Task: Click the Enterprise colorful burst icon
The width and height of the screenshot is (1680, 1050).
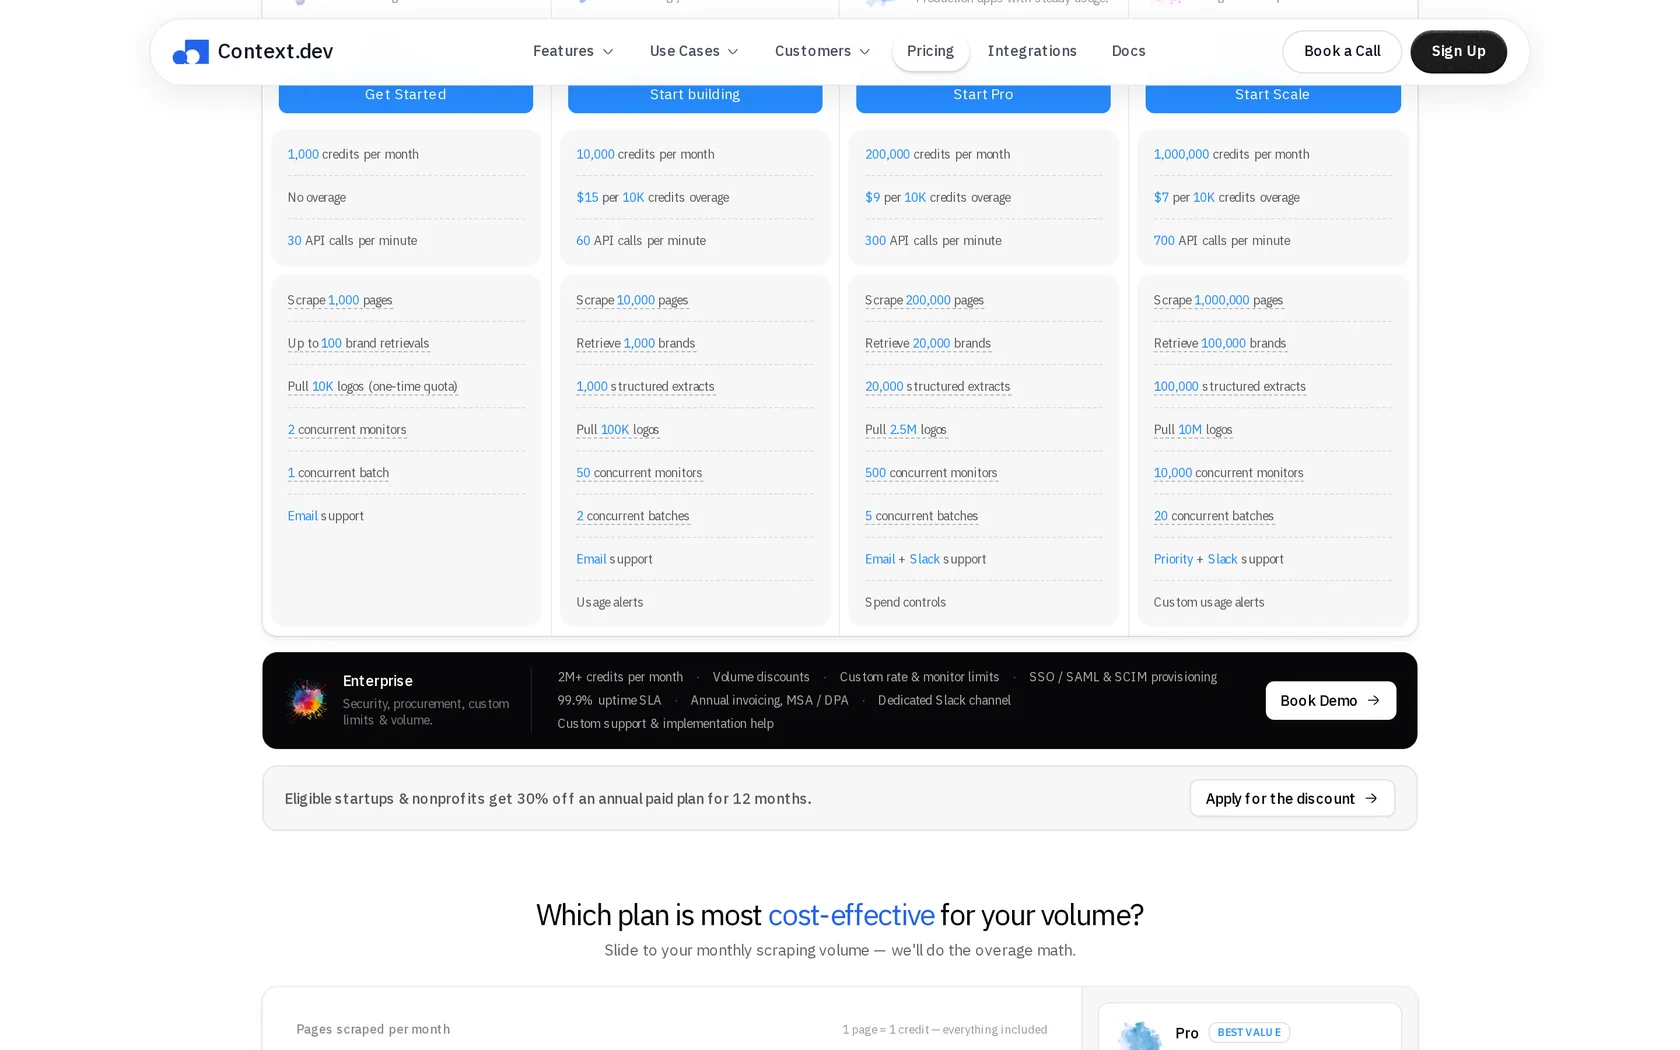Action: coord(307,700)
